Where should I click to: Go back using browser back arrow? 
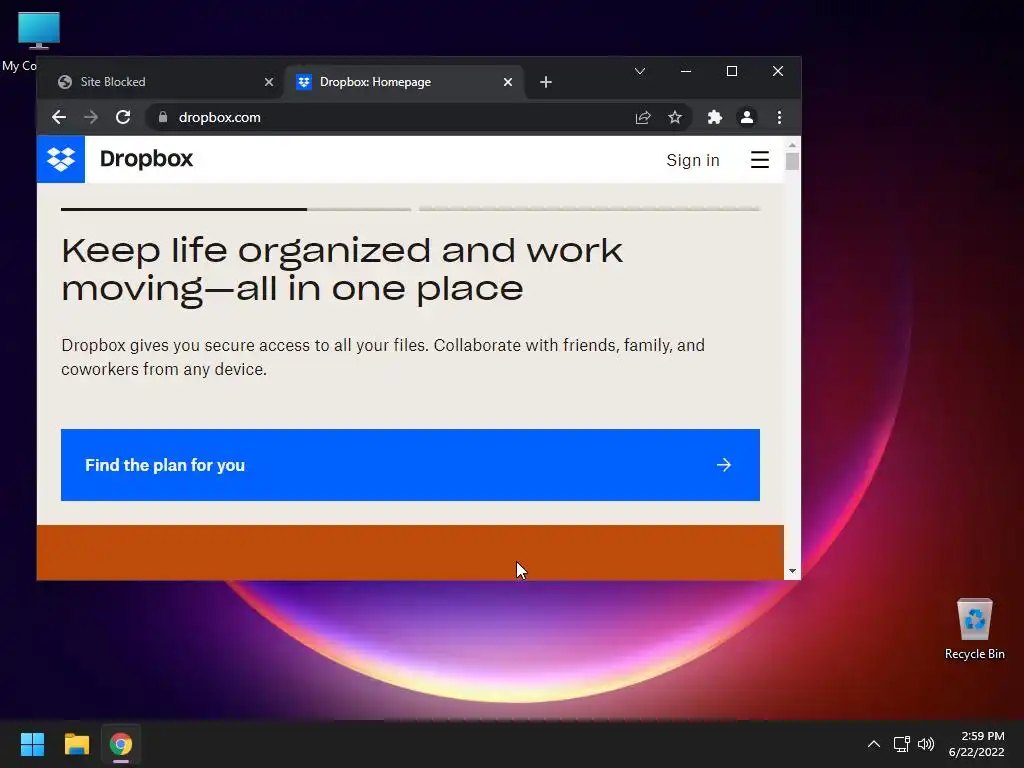tap(59, 117)
